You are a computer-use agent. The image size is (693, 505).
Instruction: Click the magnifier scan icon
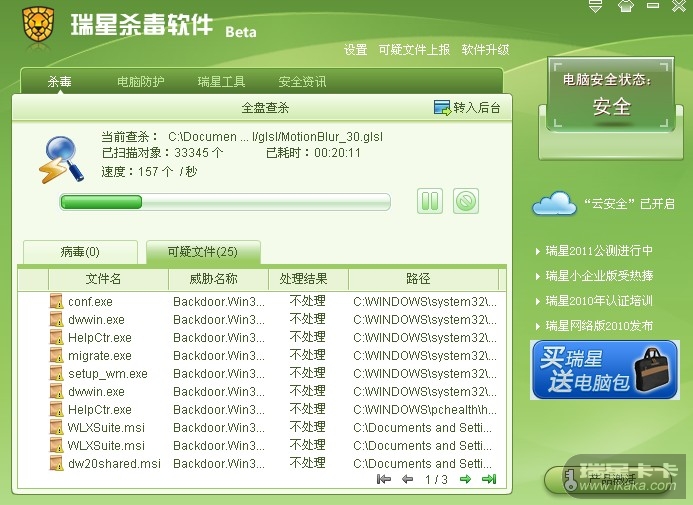click(x=62, y=159)
